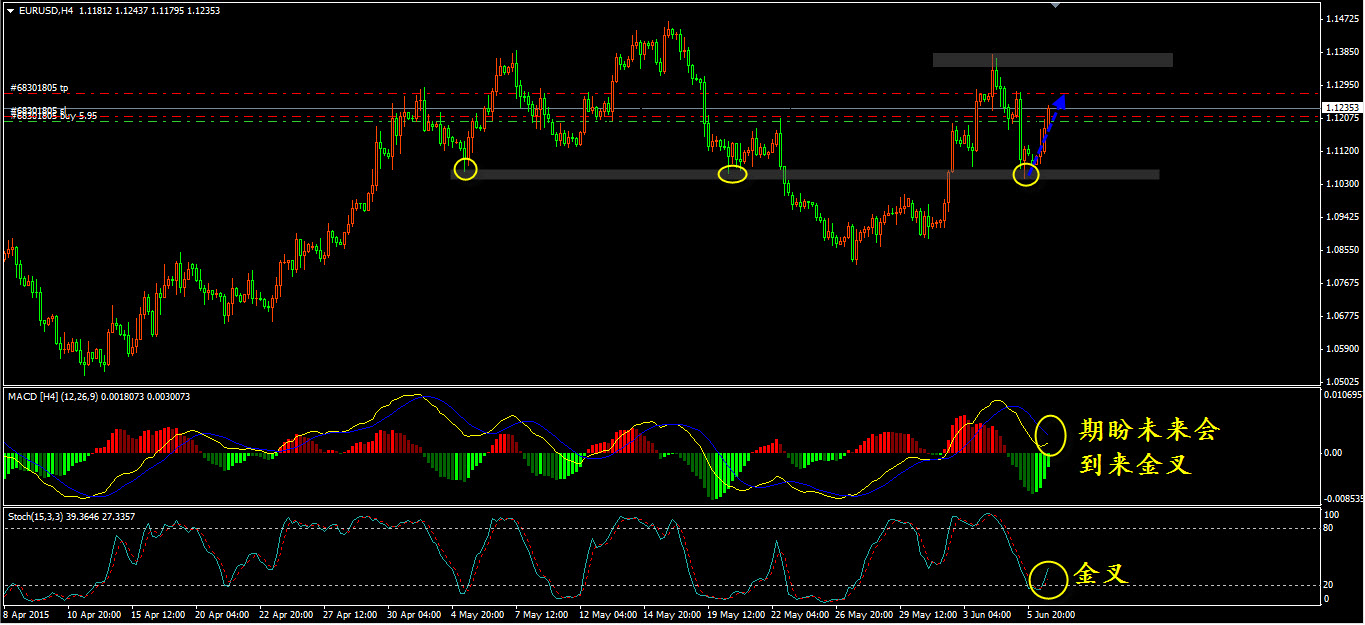Click time axis label 15 Apr 12:00
Viewport: 1365px width, 625px height.
point(159,613)
